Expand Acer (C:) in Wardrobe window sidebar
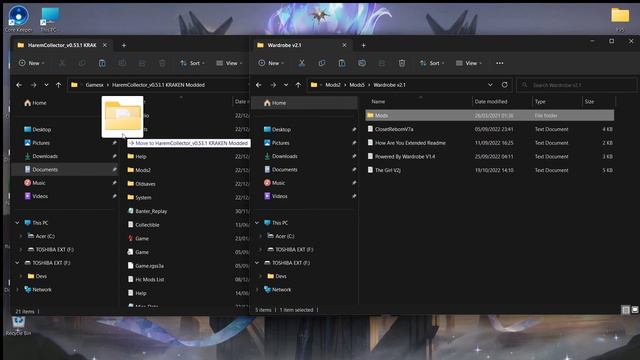Screen dimensions: 640x360 point(260,236)
